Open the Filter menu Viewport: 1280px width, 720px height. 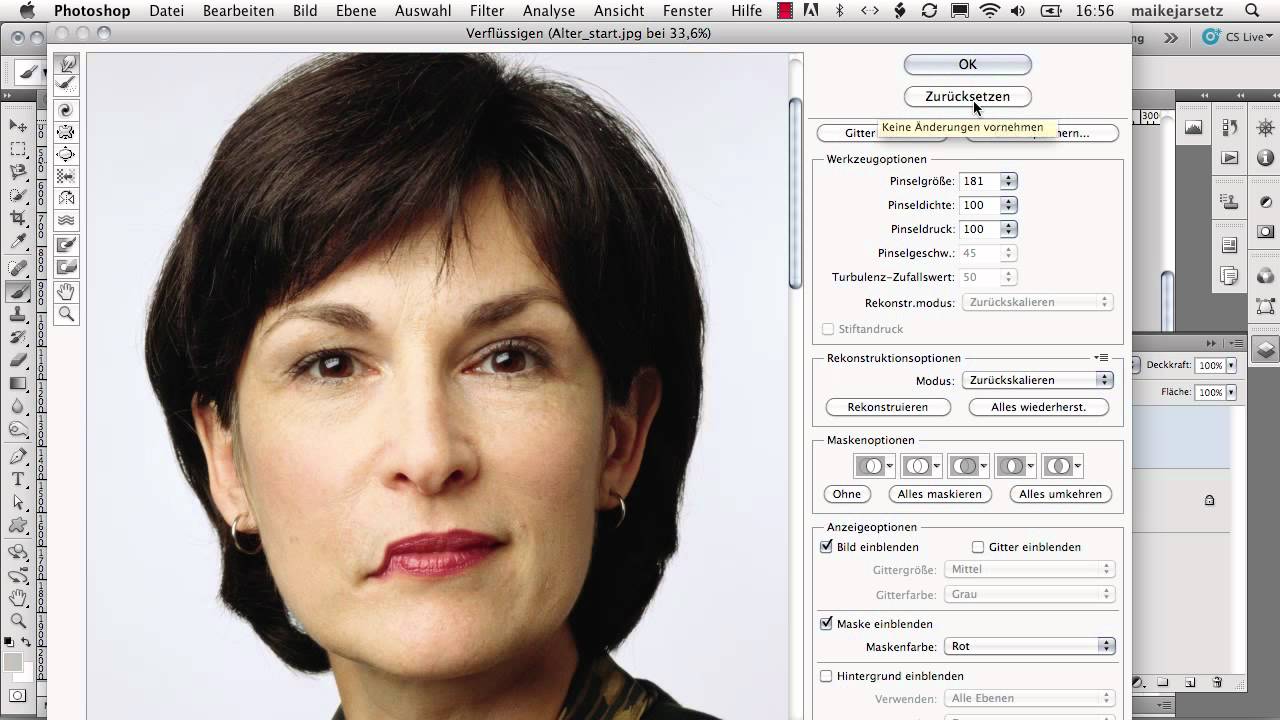tap(487, 11)
